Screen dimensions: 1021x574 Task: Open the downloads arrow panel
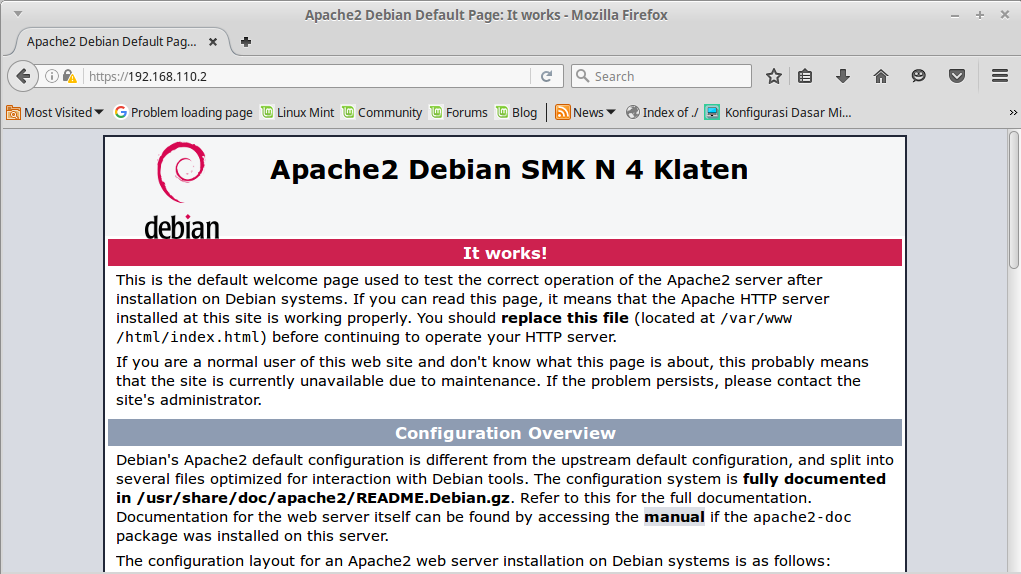[x=843, y=76]
